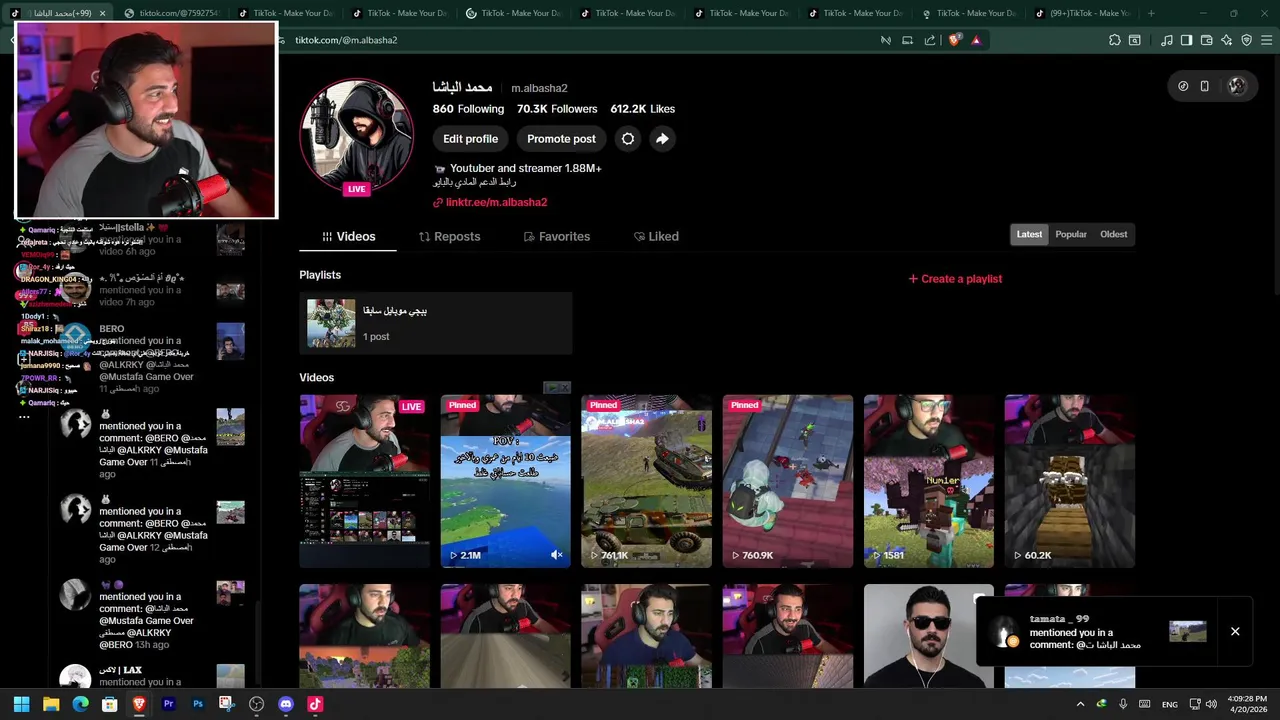Viewport: 1280px width, 720px height.
Task: Open the ENG language input switcher
Action: 1169,704
